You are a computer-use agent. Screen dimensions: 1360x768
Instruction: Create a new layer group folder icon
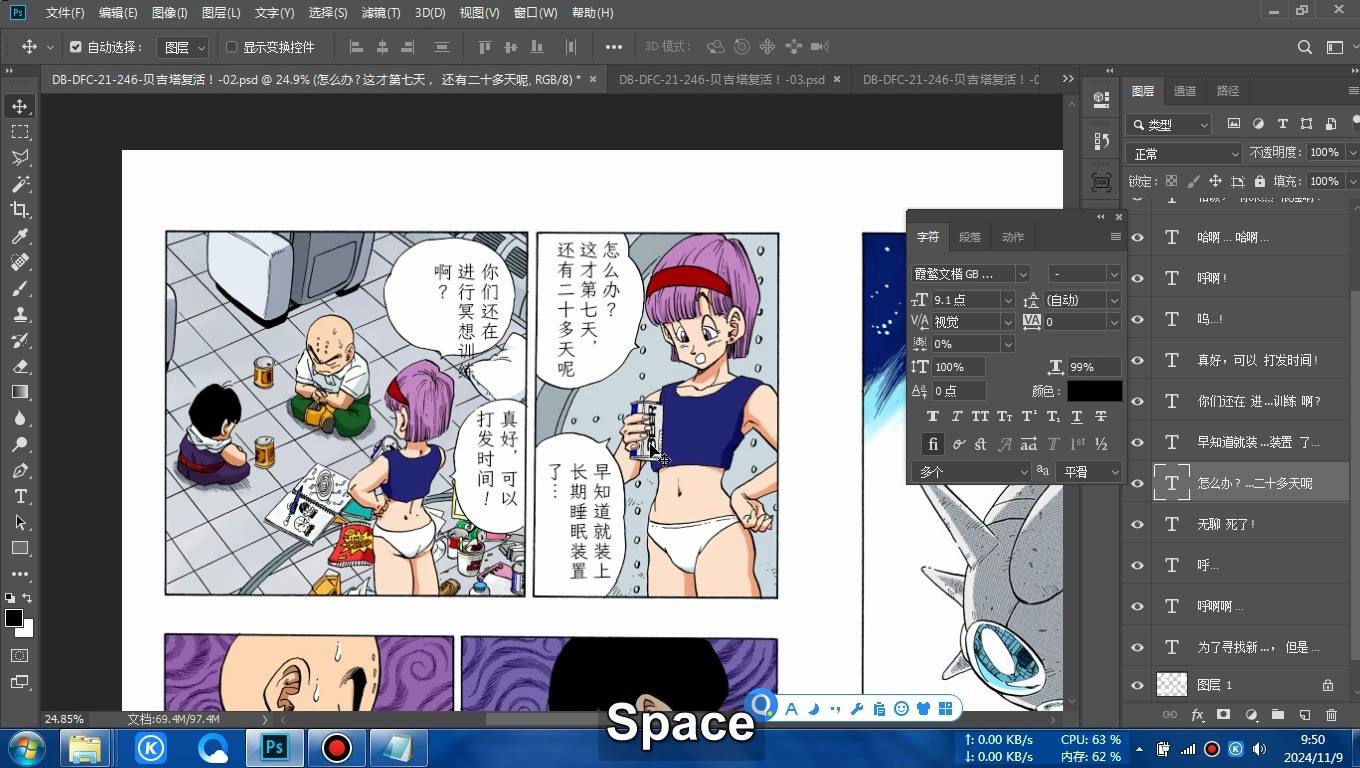click(1277, 715)
